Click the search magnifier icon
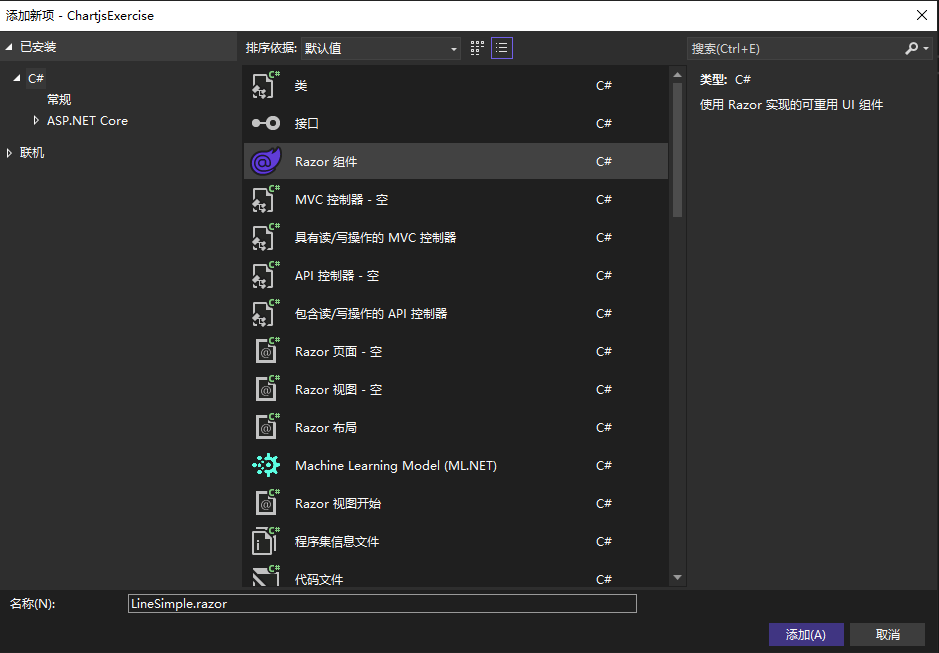This screenshot has height=653, width=939. [911, 49]
